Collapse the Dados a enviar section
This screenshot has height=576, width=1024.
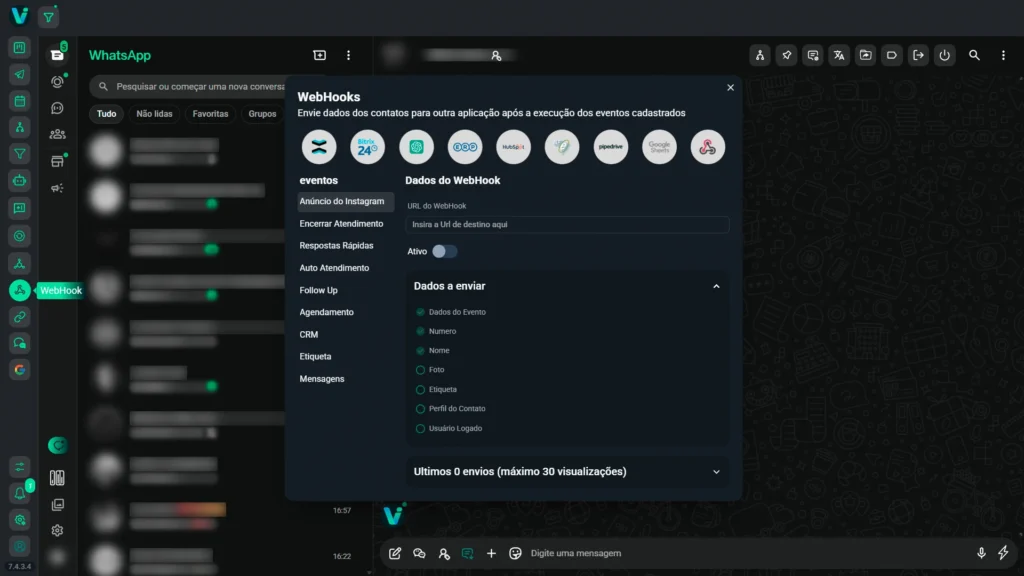716,286
